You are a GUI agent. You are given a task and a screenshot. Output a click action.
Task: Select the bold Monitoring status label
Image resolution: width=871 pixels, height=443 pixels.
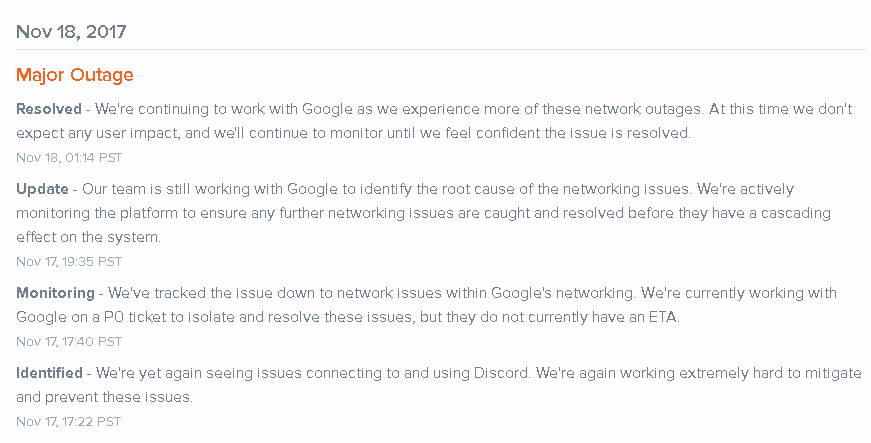(x=55, y=293)
